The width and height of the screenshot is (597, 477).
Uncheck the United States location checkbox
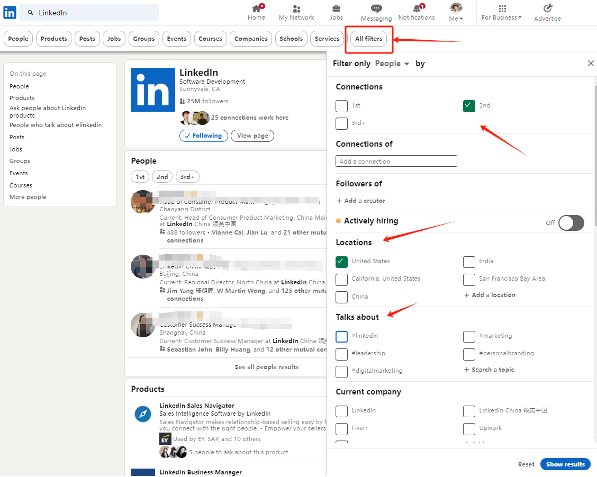point(342,262)
